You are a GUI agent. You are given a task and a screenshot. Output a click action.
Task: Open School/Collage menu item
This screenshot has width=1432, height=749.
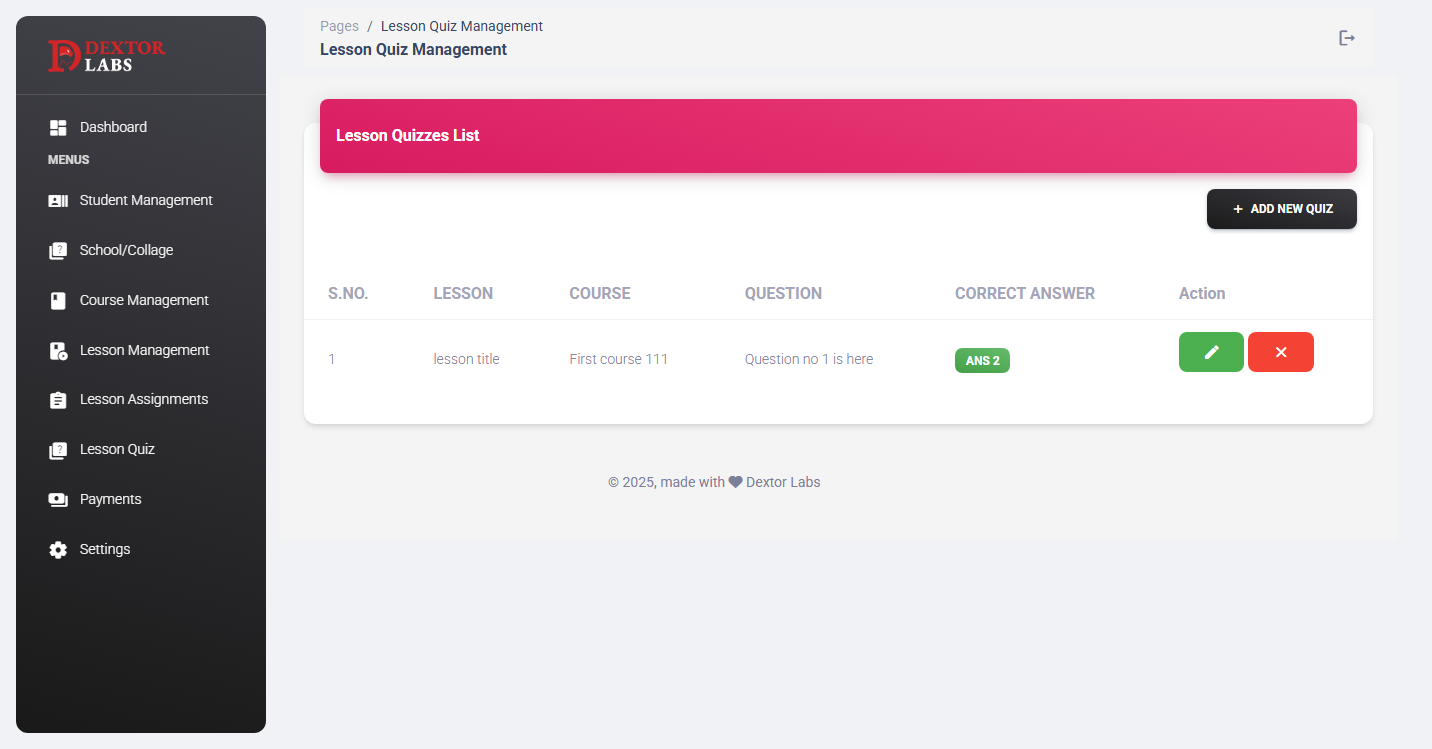[126, 250]
